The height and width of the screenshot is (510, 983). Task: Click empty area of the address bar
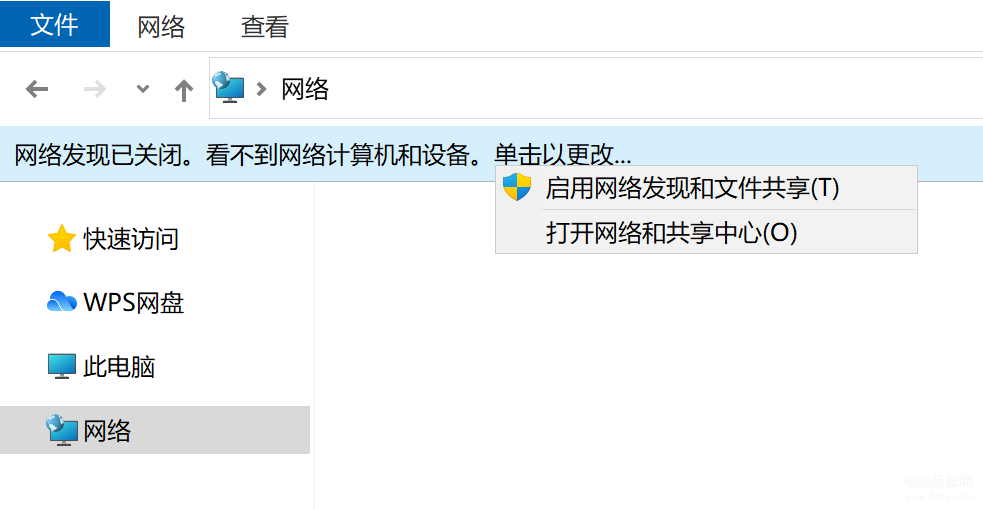(652, 88)
